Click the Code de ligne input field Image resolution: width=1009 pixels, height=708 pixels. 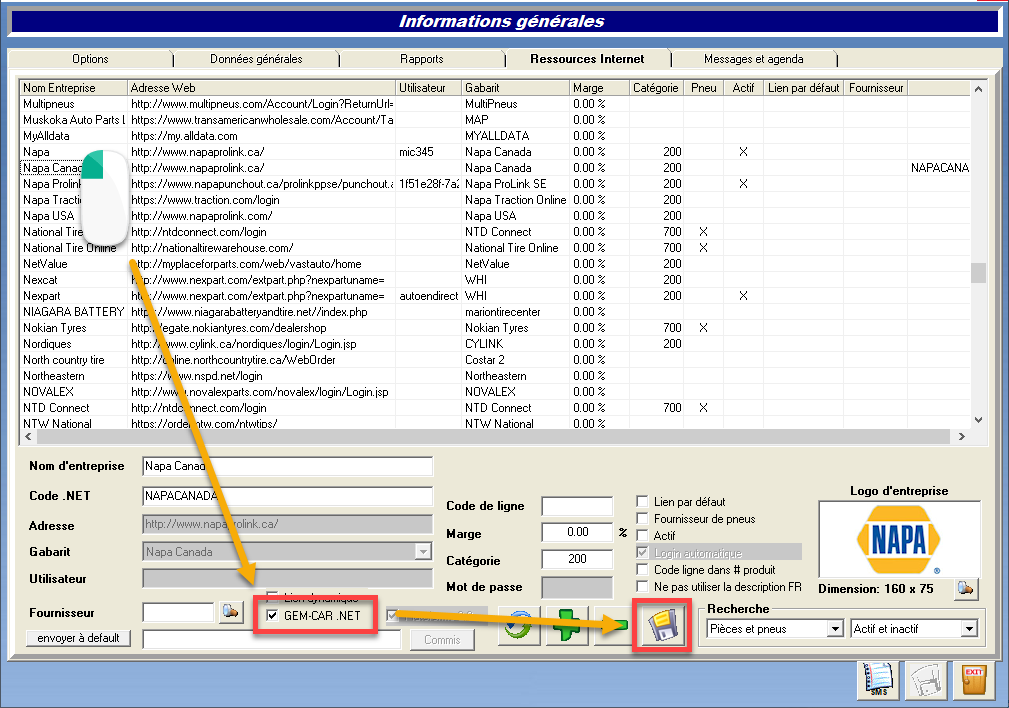(x=577, y=506)
